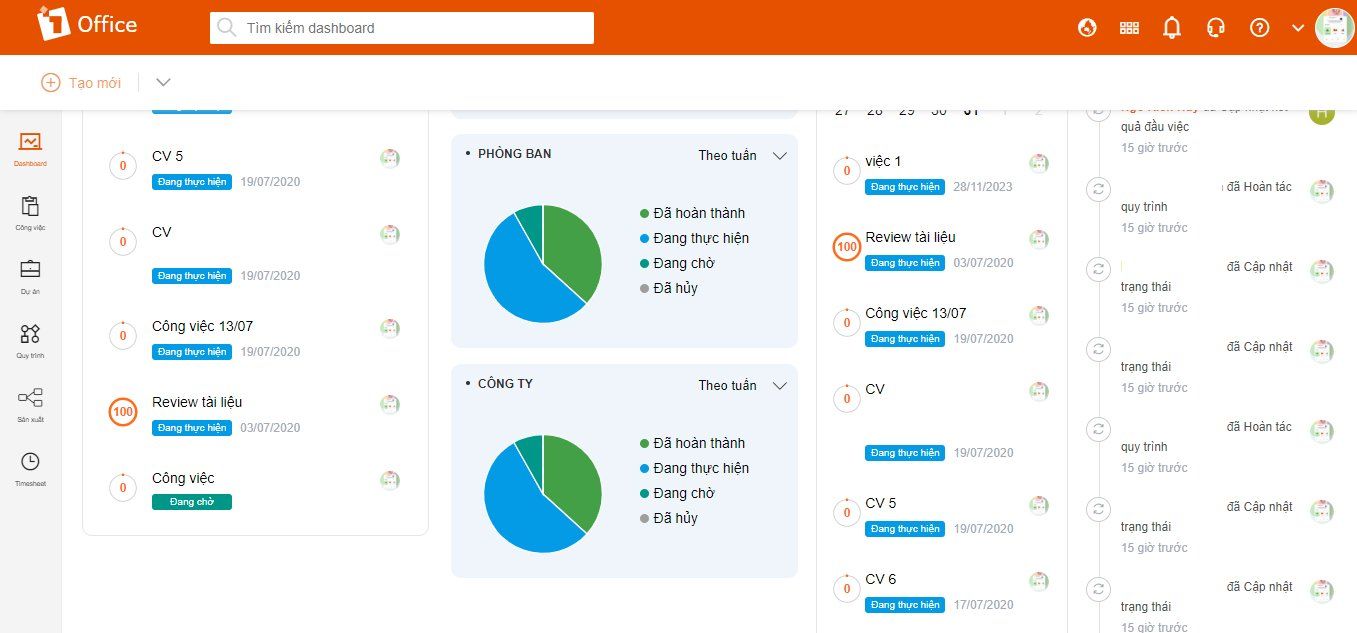This screenshot has height=633, width=1357.
Task: Click the help question mark icon
Action: [x=1259, y=28]
